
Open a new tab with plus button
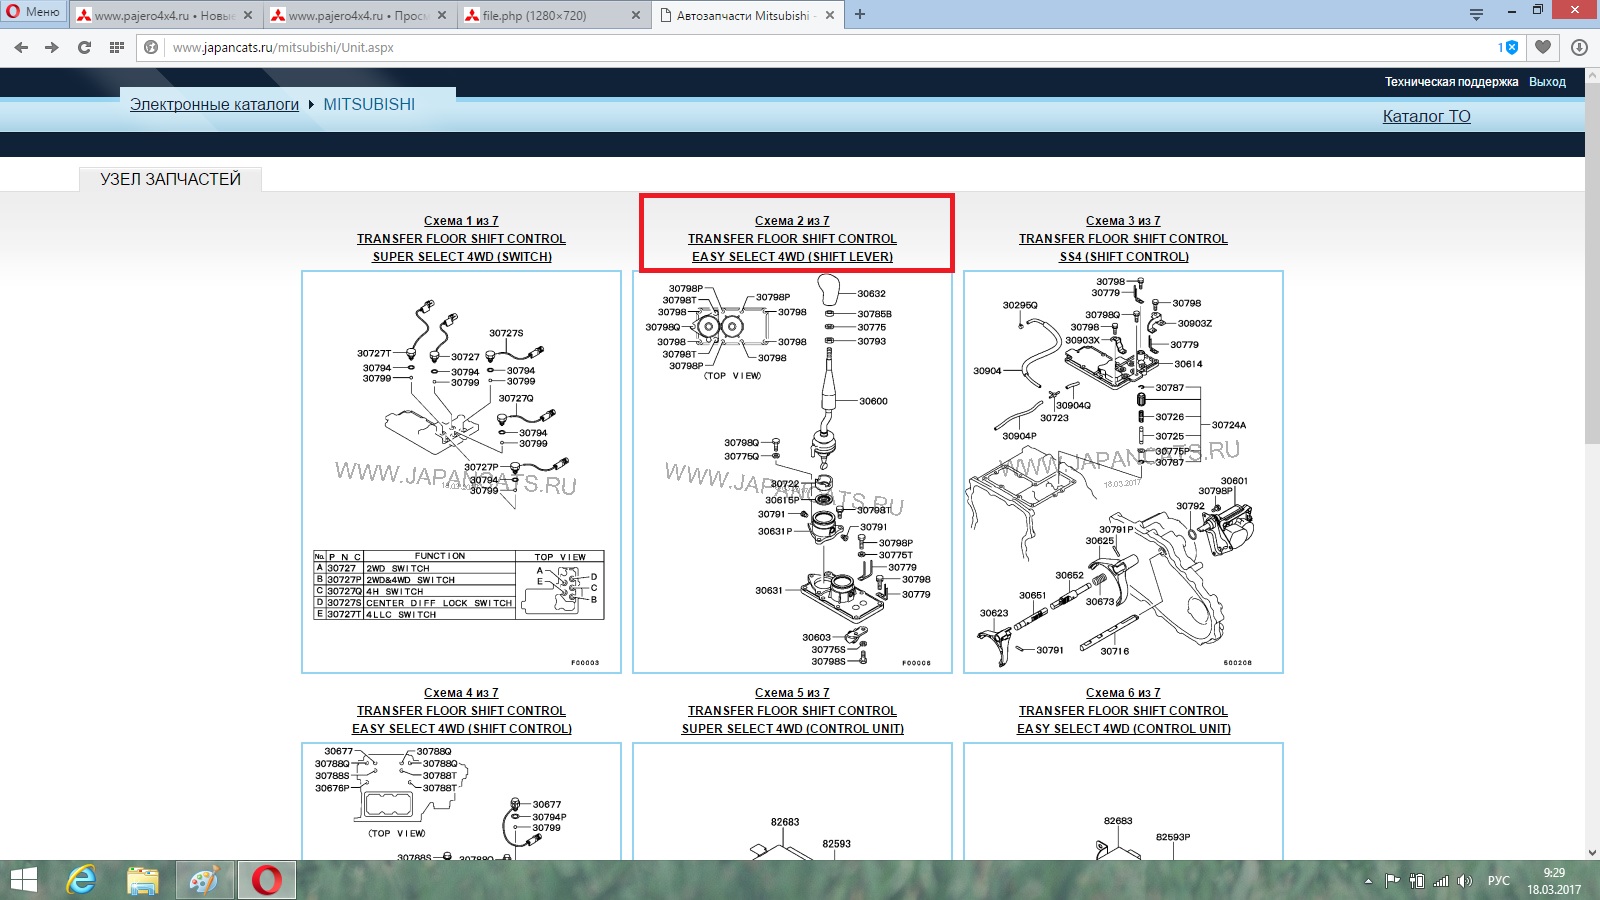[x=860, y=14]
